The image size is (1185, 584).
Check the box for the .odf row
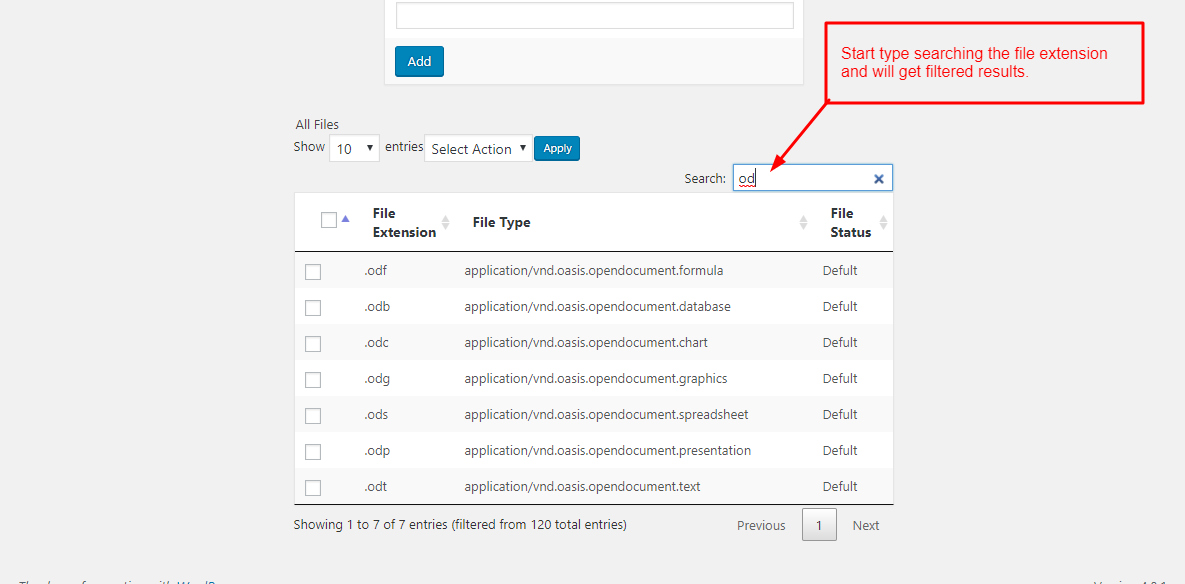pyautogui.click(x=313, y=272)
